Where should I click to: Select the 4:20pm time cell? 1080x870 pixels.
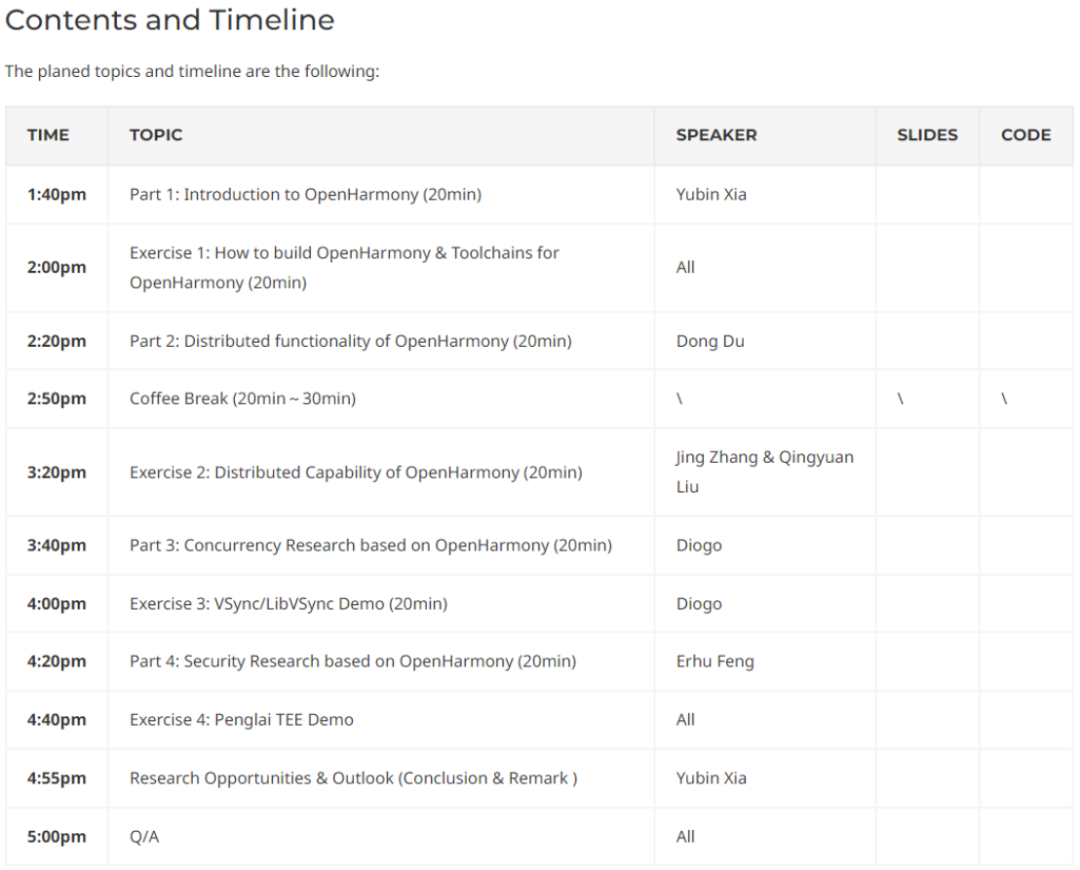(x=56, y=661)
